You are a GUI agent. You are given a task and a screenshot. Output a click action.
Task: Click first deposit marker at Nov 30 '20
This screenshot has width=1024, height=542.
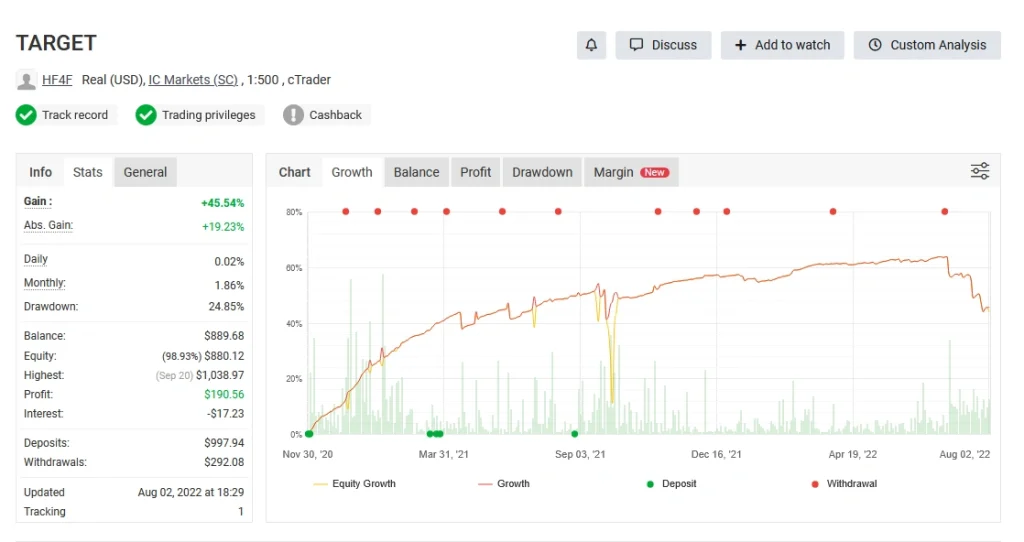click(309, 434)
